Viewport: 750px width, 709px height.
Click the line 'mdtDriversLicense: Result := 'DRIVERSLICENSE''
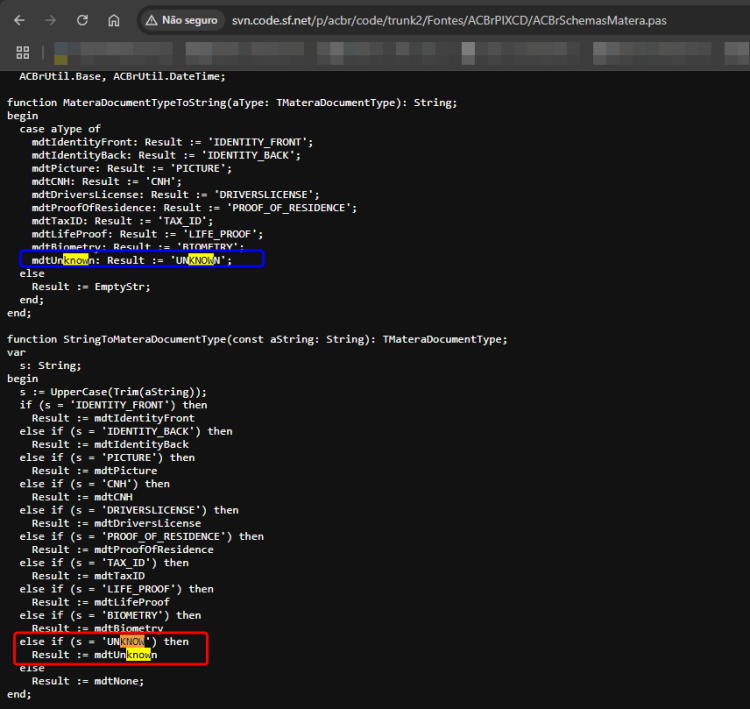pyautogui.click(x=176, y=195)
